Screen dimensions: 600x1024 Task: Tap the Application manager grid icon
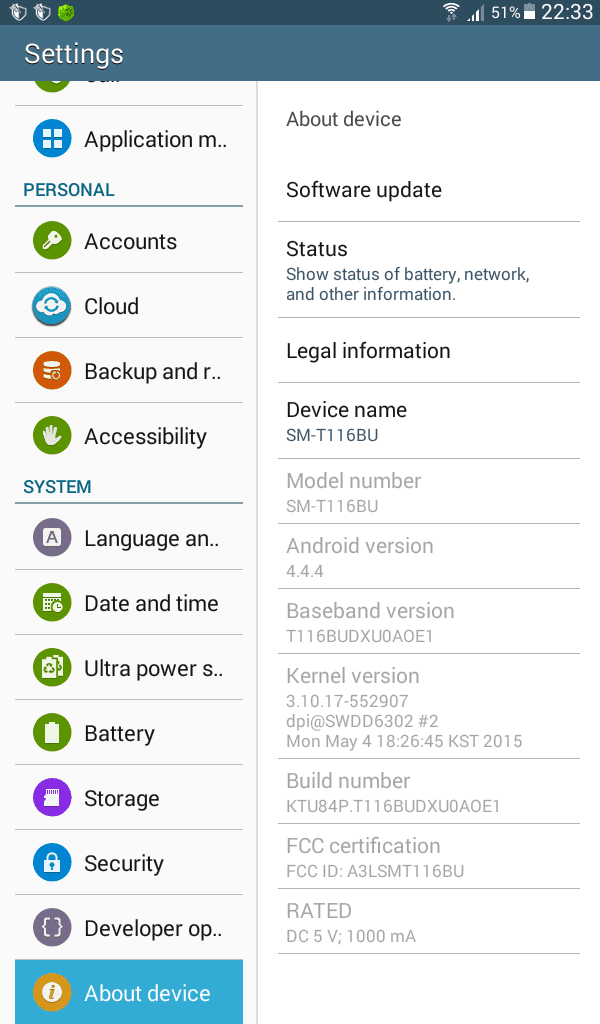tap(52, 138)
